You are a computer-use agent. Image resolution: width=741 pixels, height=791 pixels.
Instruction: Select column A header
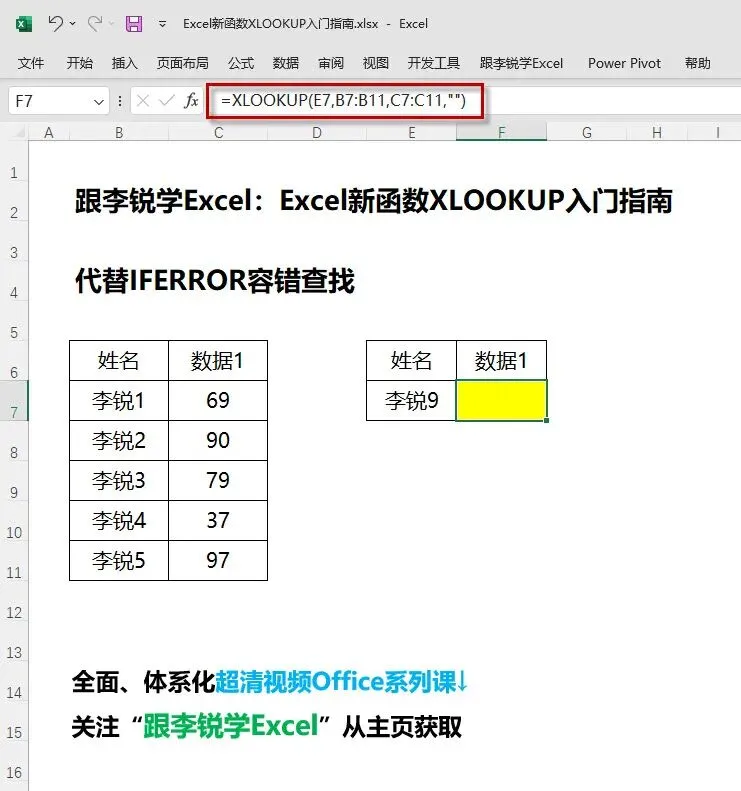pyautogui.click(x=49, y=133)
